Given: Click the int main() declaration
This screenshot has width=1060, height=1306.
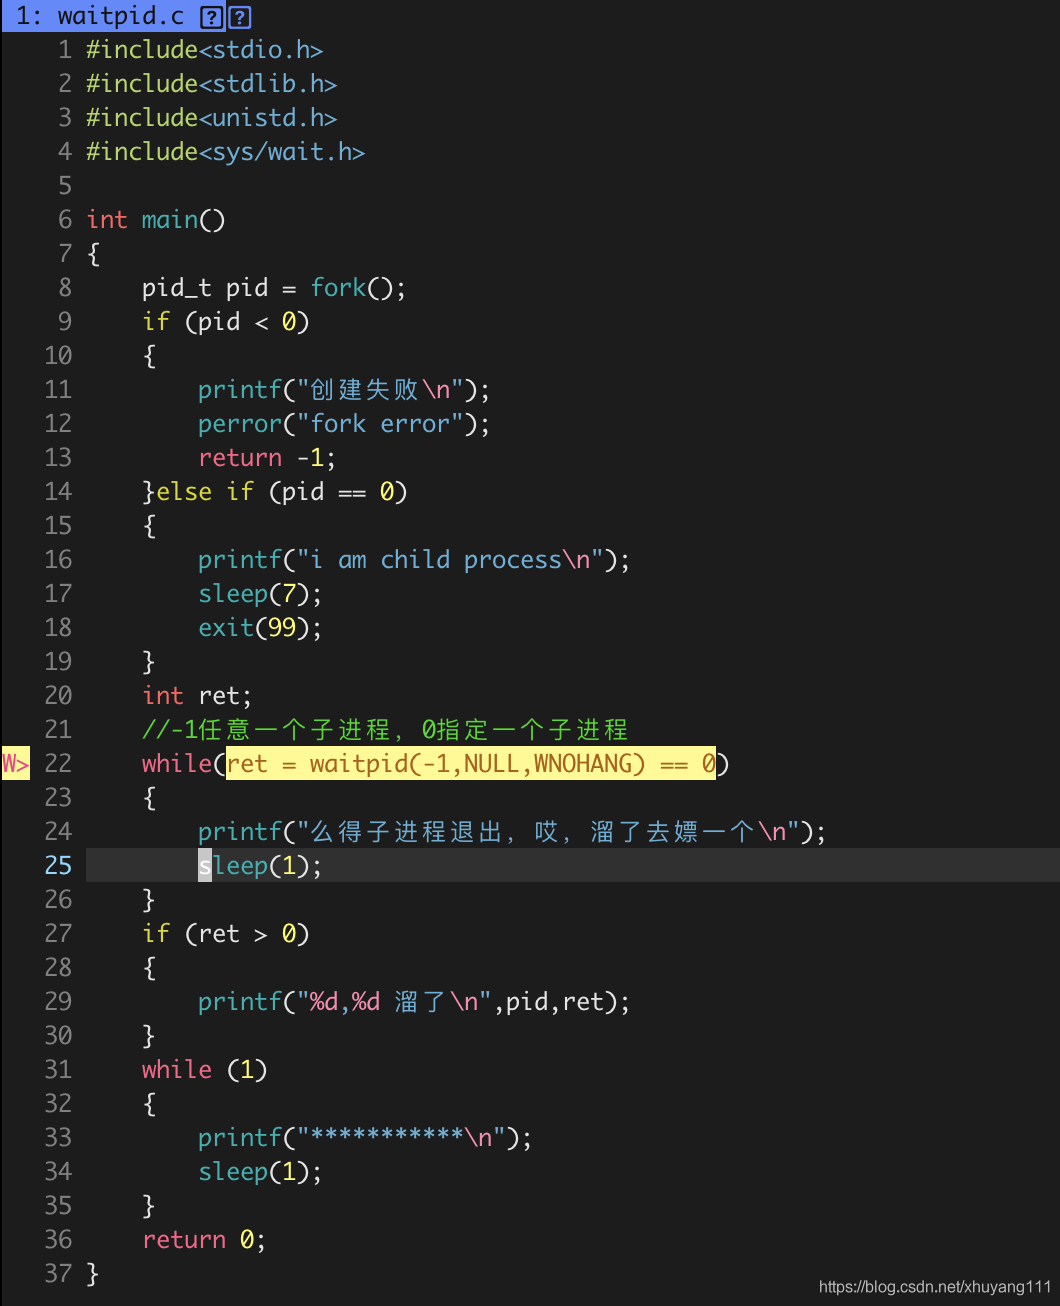Looking at the screenshot, I should (x=156, y=220).
